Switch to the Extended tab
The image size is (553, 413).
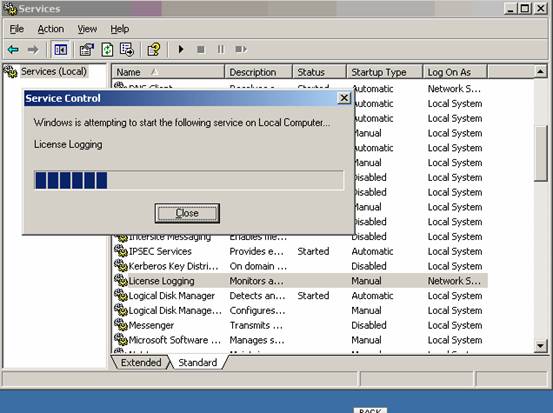(141, 363)
